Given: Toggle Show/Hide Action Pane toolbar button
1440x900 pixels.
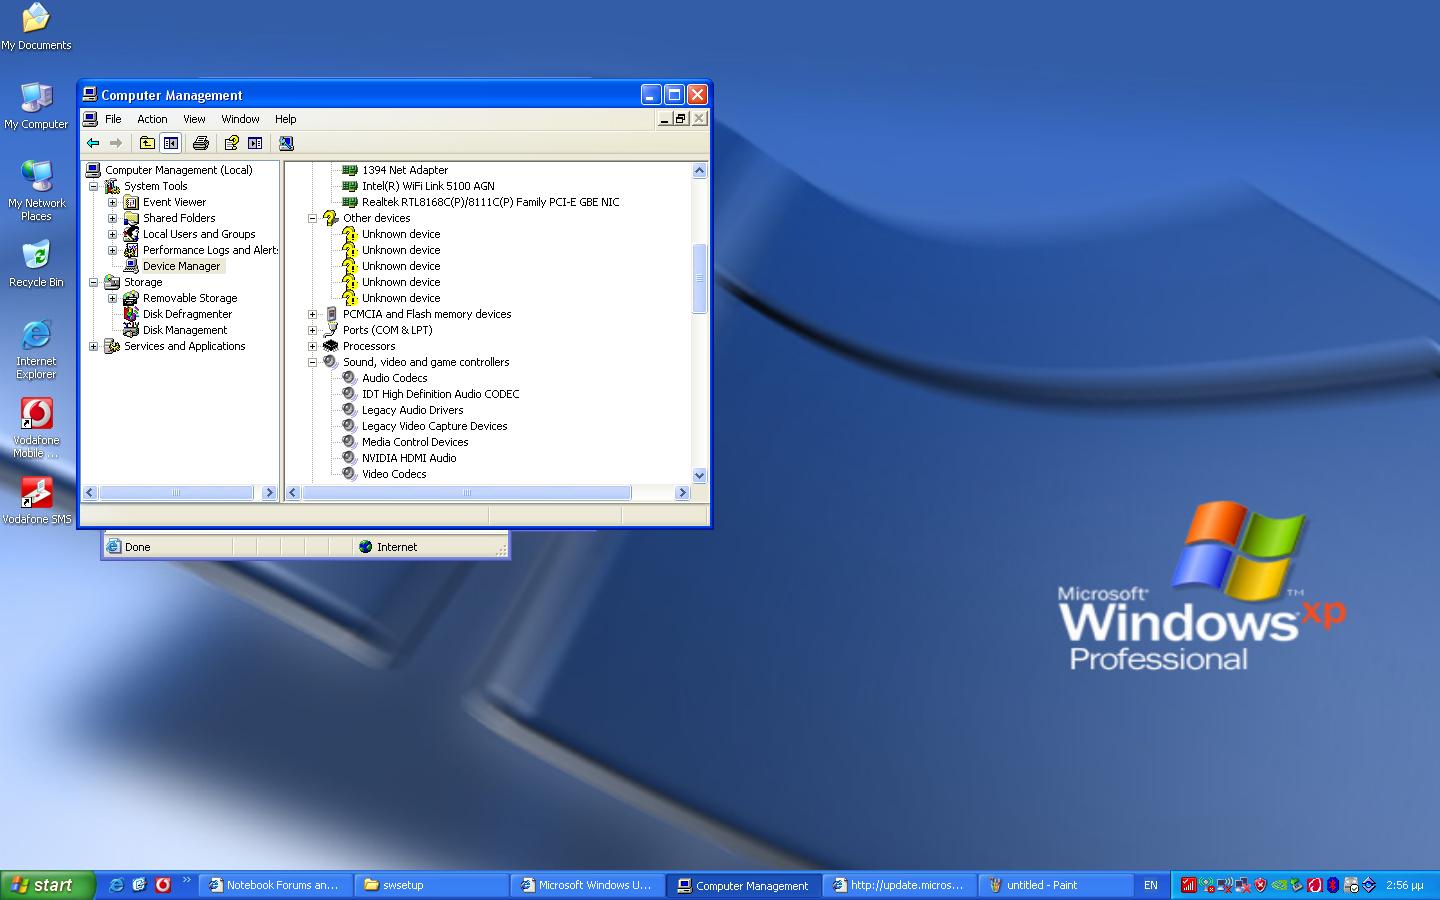Looking at the screenshot, I should [x=255, y=143].
